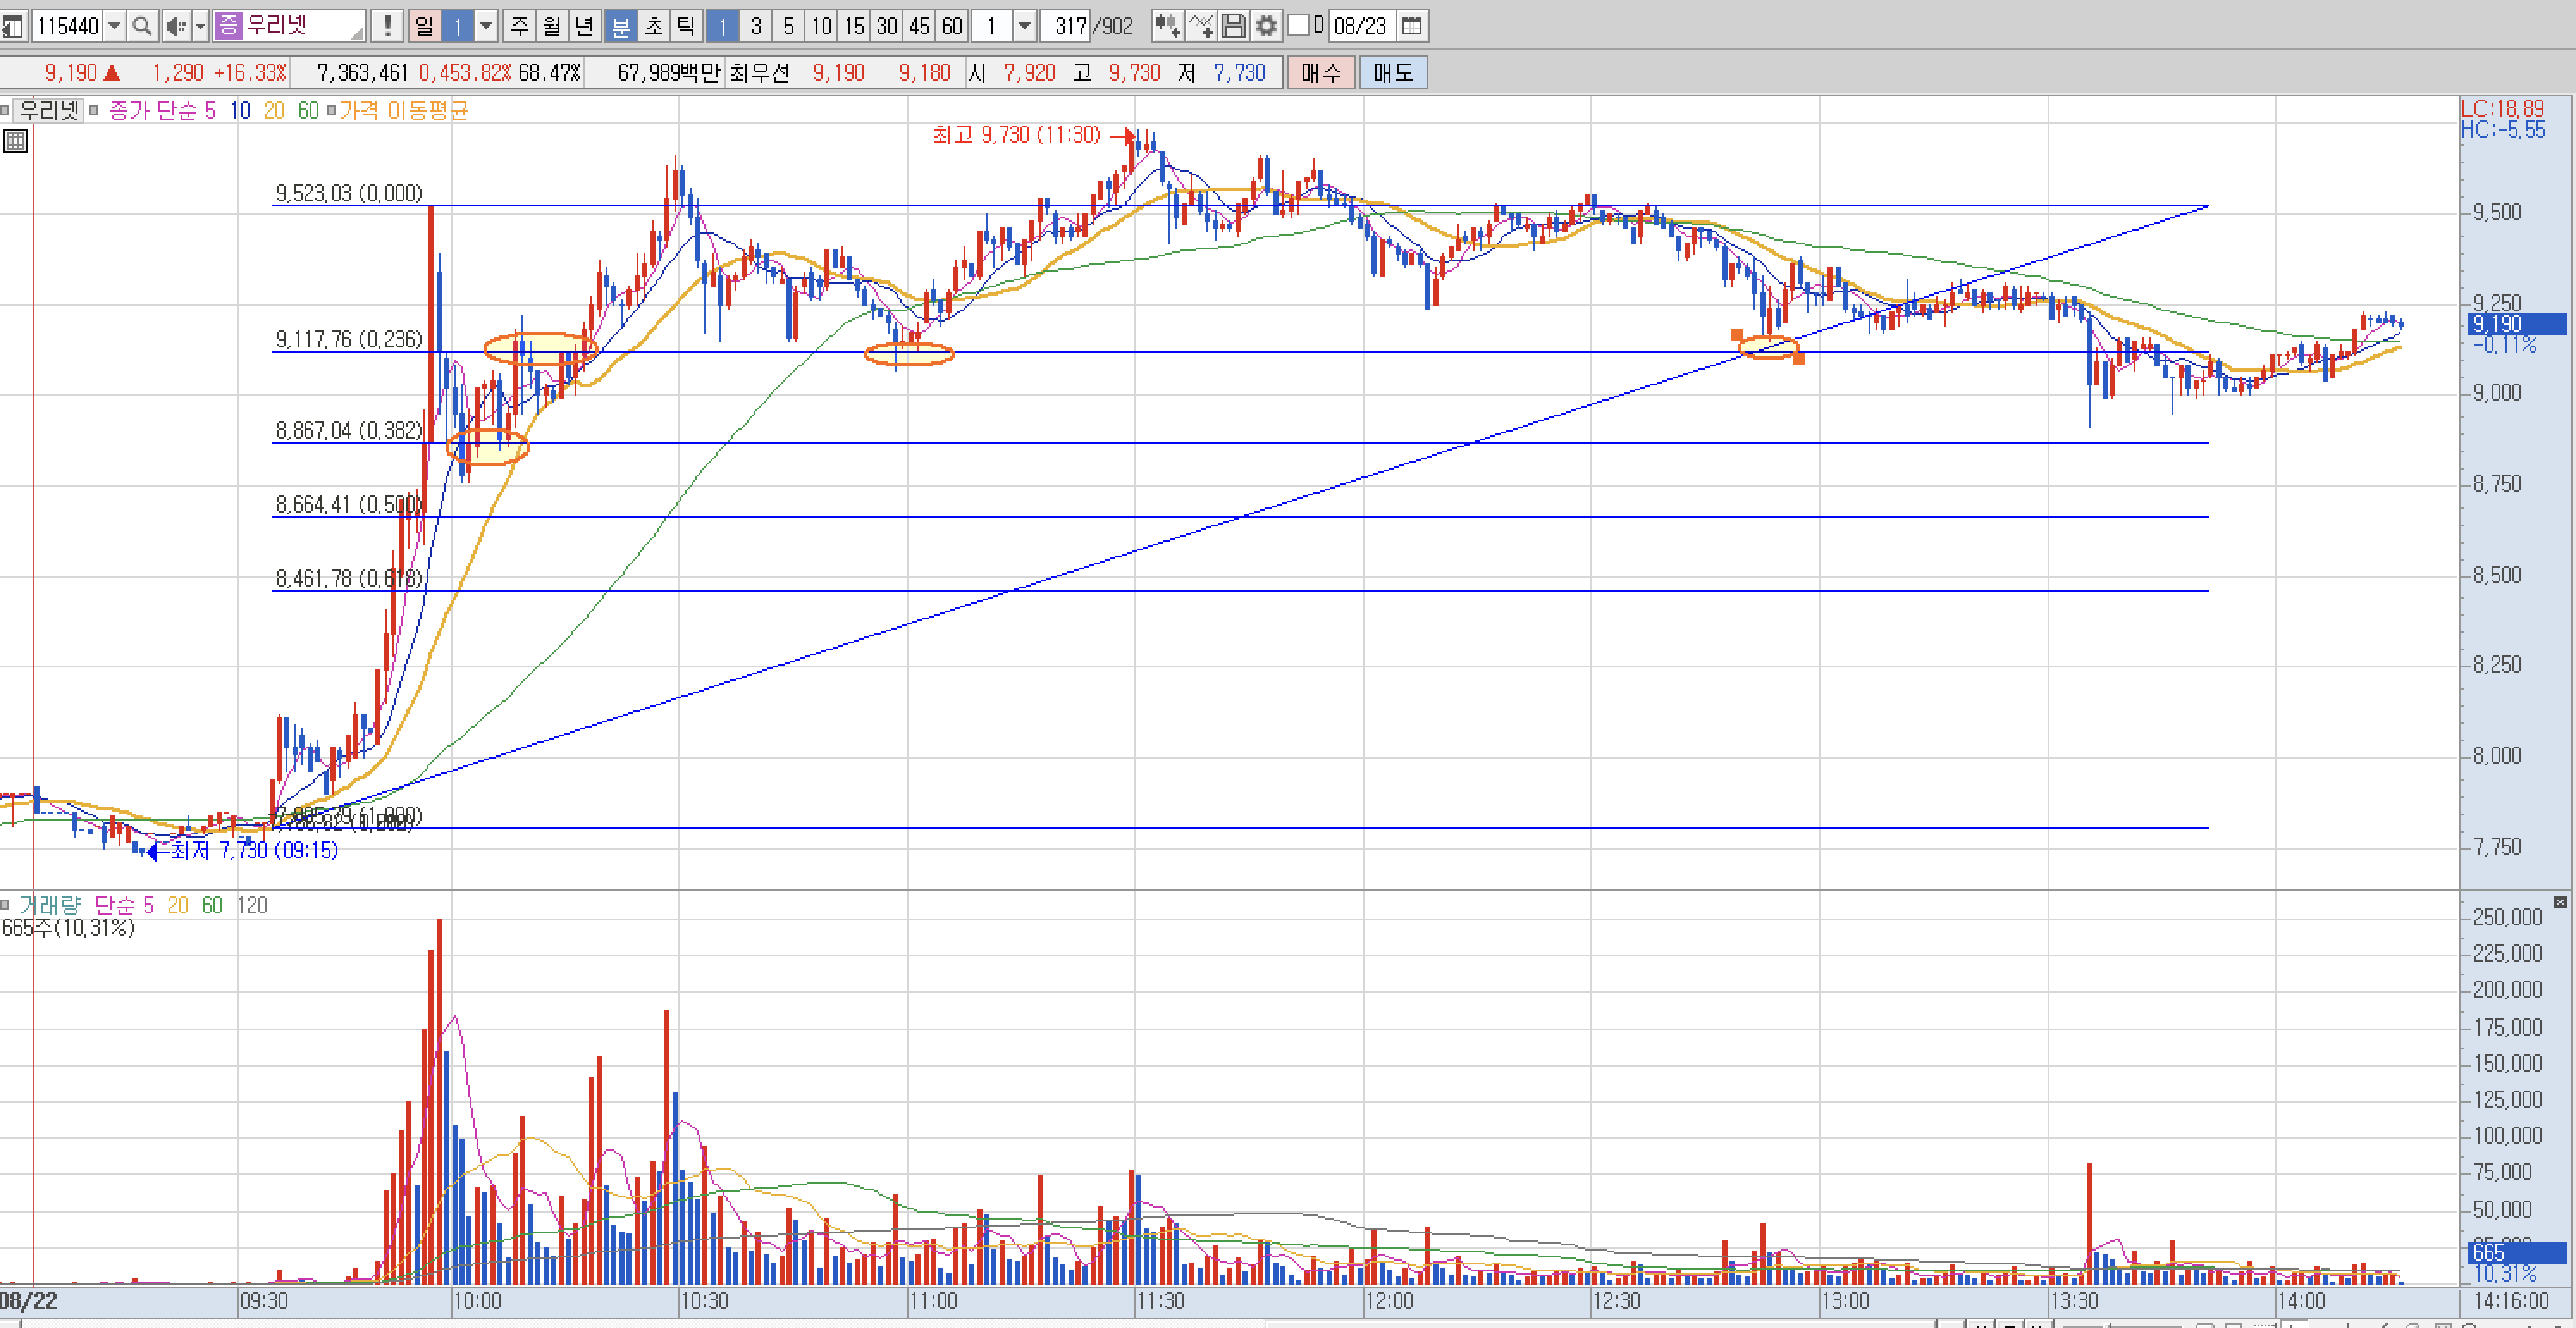Click the data table grid icon
Image resolution: width=2576 pixels, height=1328 pixels.
15,141
